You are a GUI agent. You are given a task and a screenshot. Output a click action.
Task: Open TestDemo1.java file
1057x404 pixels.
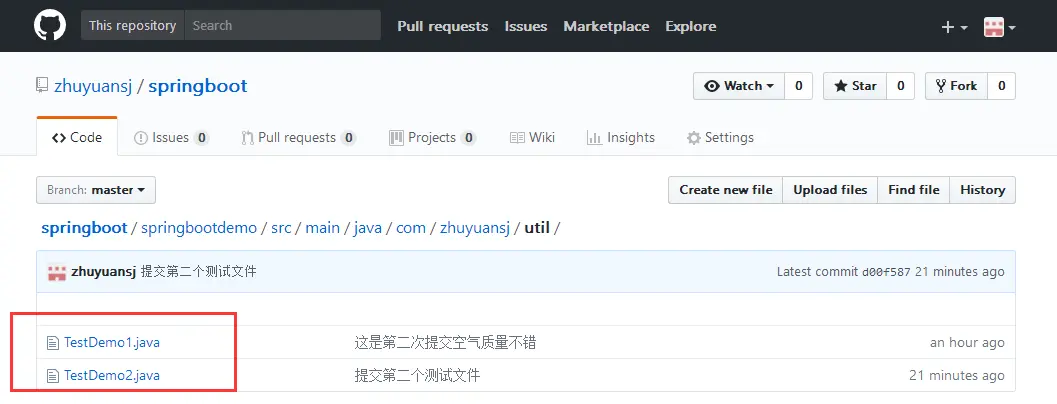[112, 343]
